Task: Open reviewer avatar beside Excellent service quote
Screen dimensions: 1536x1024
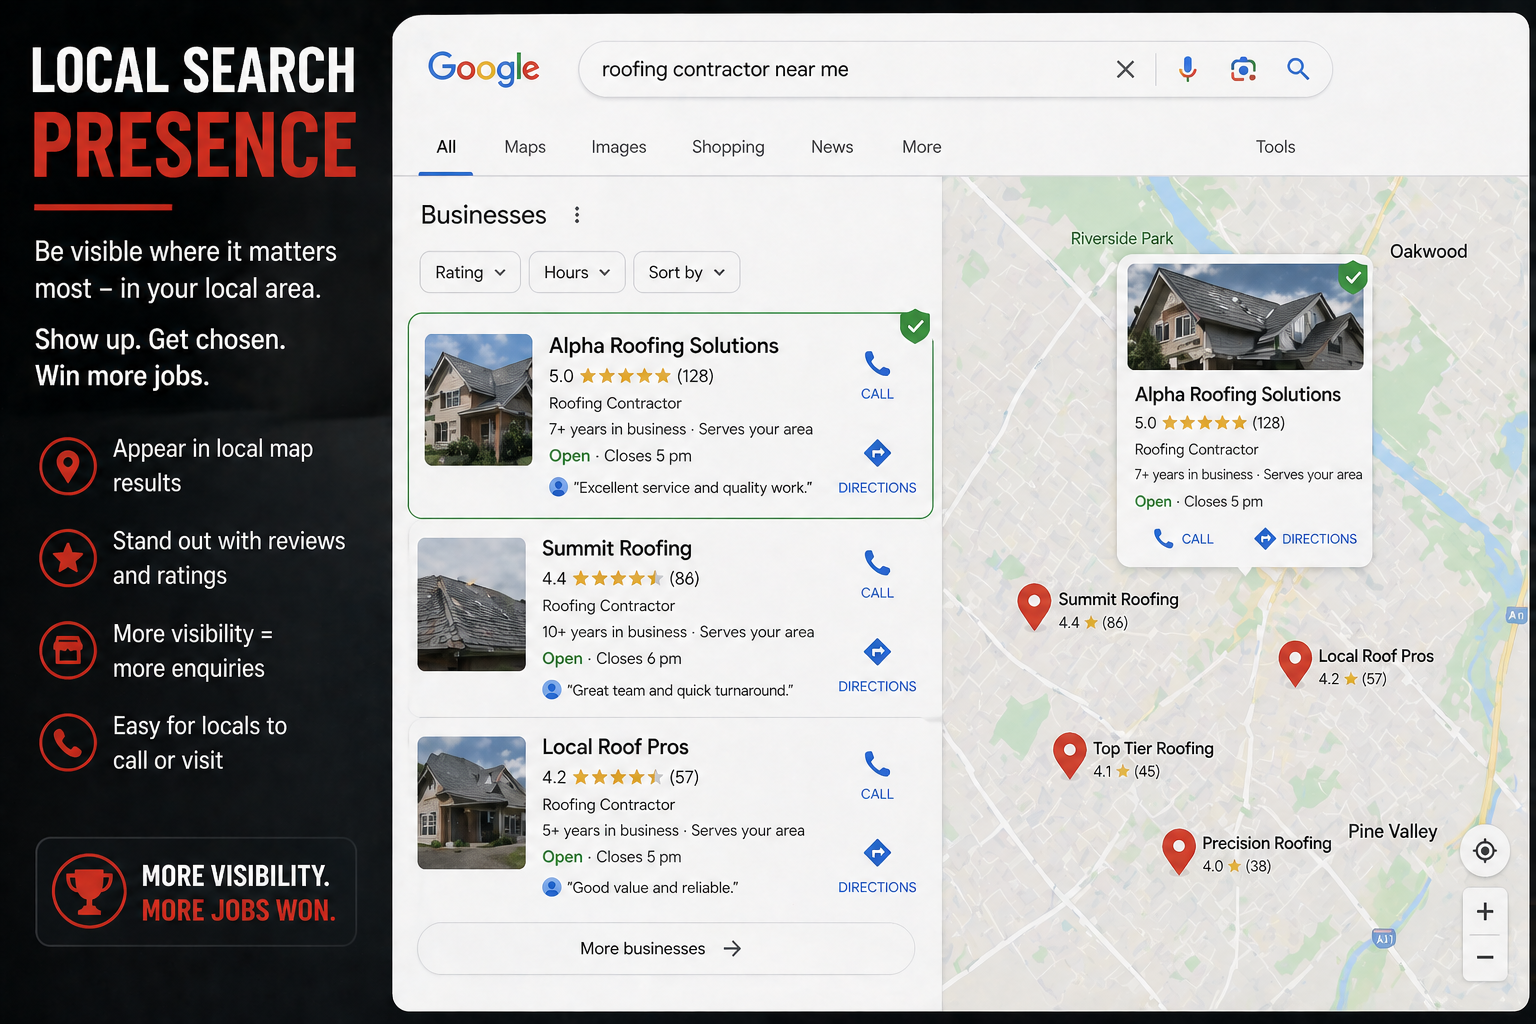Action: (x=559, y=487)
